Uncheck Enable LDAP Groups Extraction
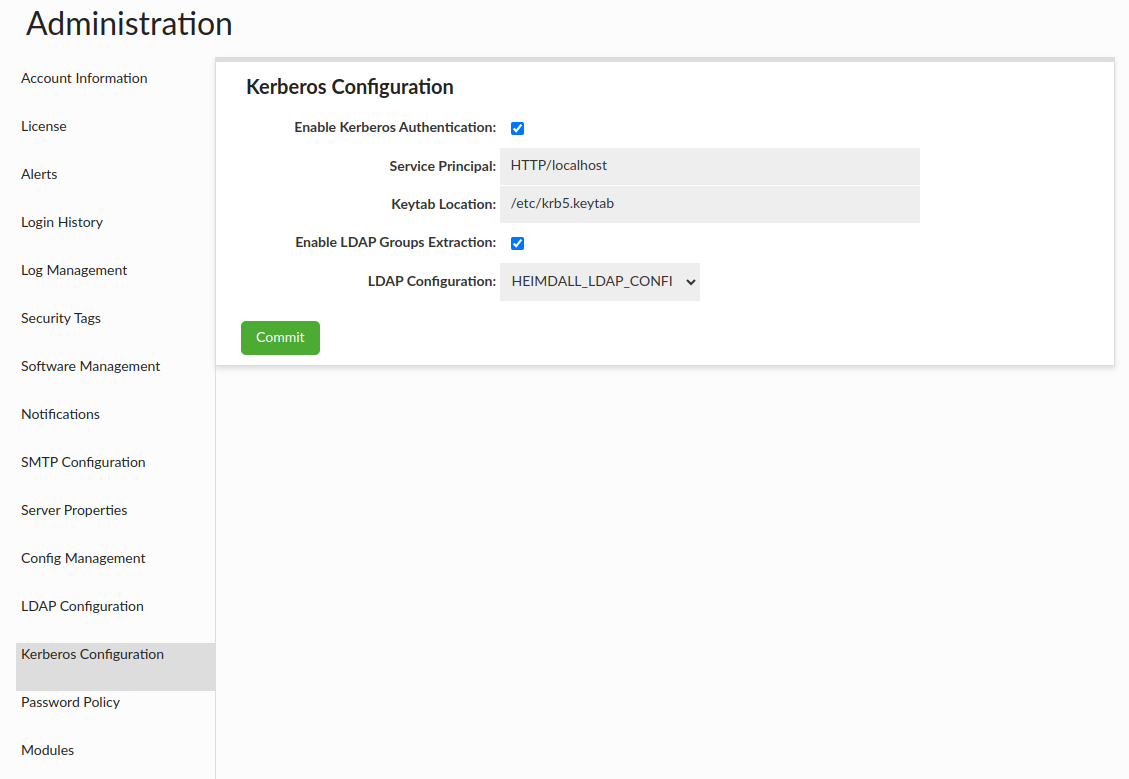Viewport: 1129px width, 779px height. click(x=517, y=243)
